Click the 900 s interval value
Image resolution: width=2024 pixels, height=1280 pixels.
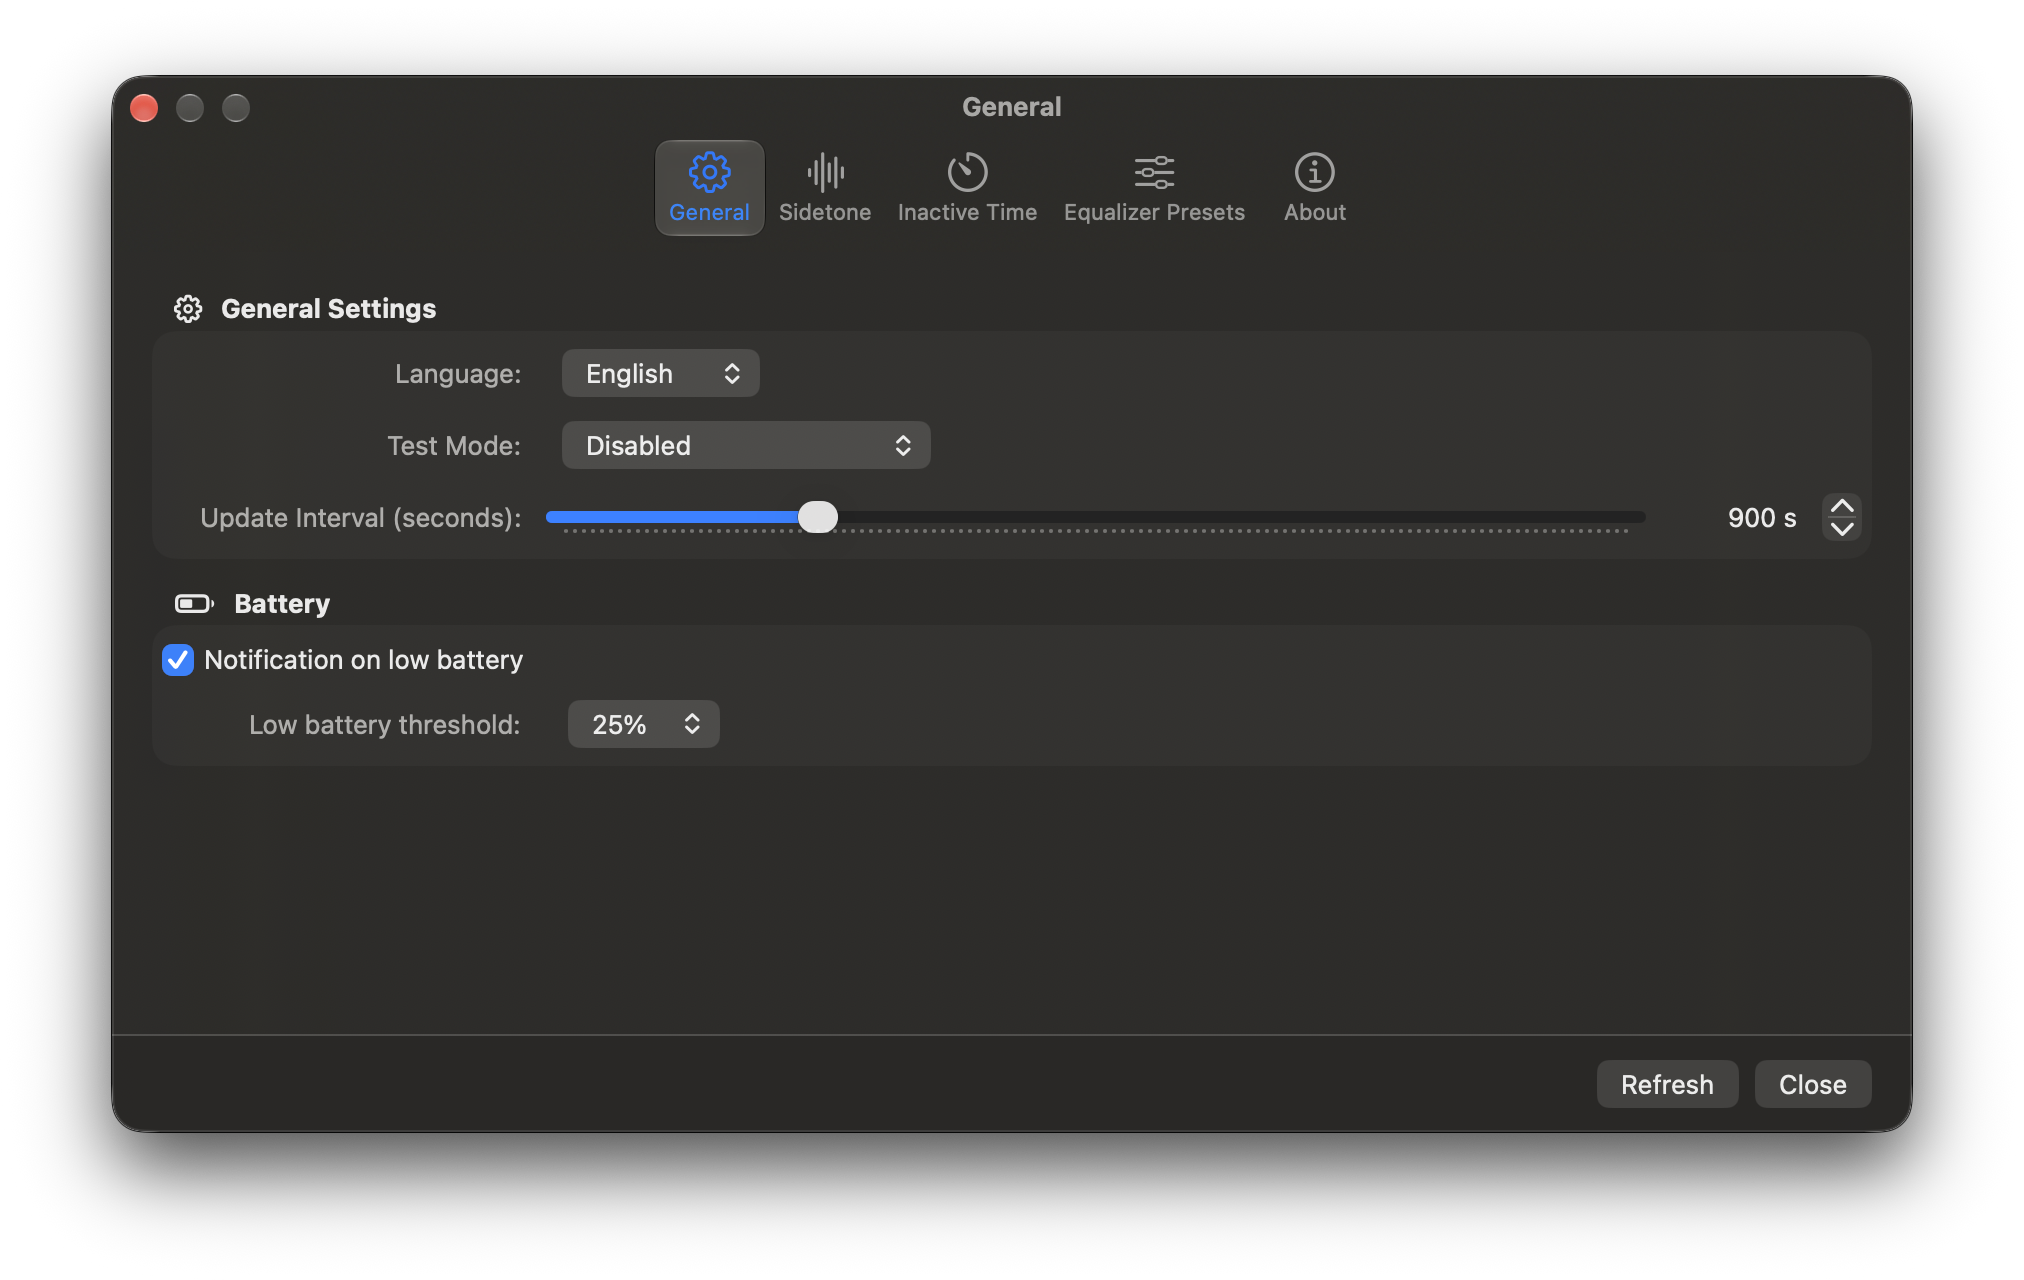(1762, 517)
